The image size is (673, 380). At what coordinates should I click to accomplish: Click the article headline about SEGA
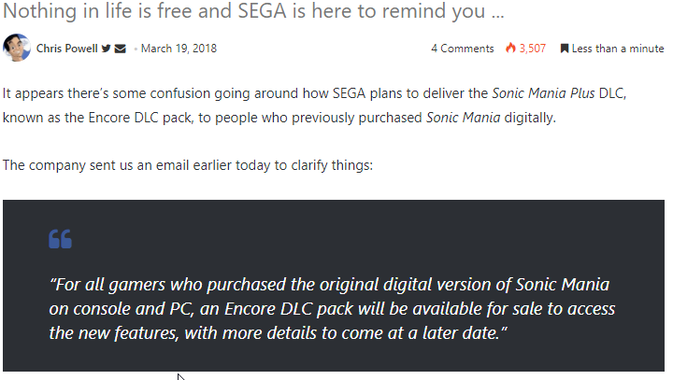253,11
